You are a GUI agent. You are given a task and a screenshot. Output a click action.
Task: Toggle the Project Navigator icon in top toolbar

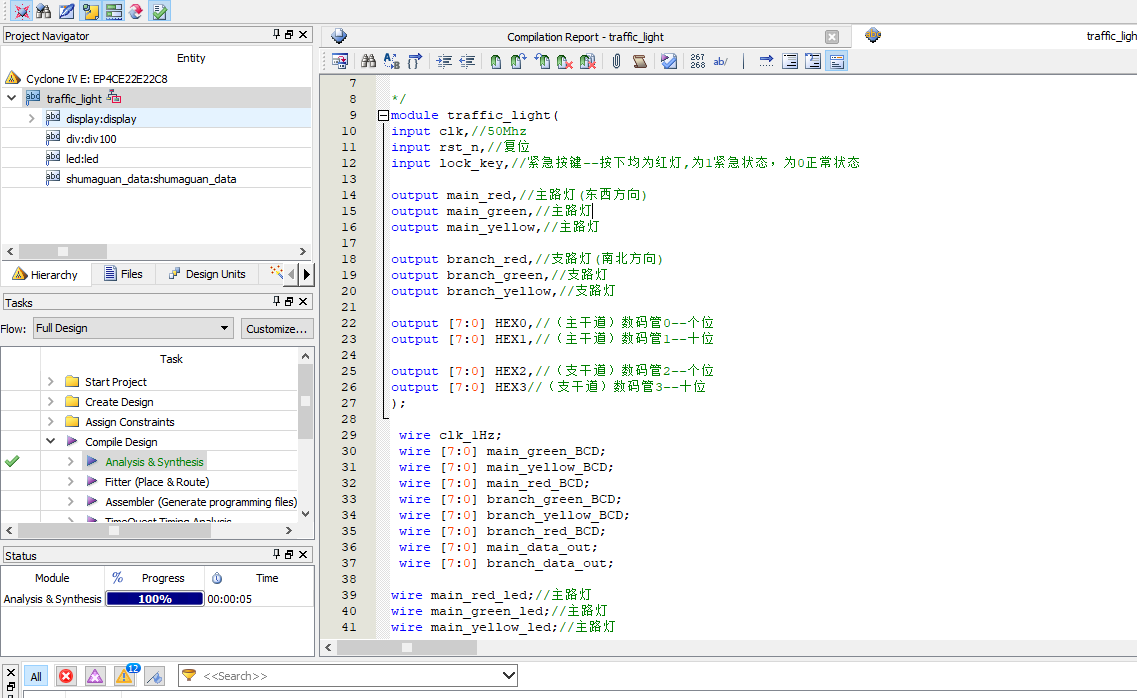tap(91, 11)
